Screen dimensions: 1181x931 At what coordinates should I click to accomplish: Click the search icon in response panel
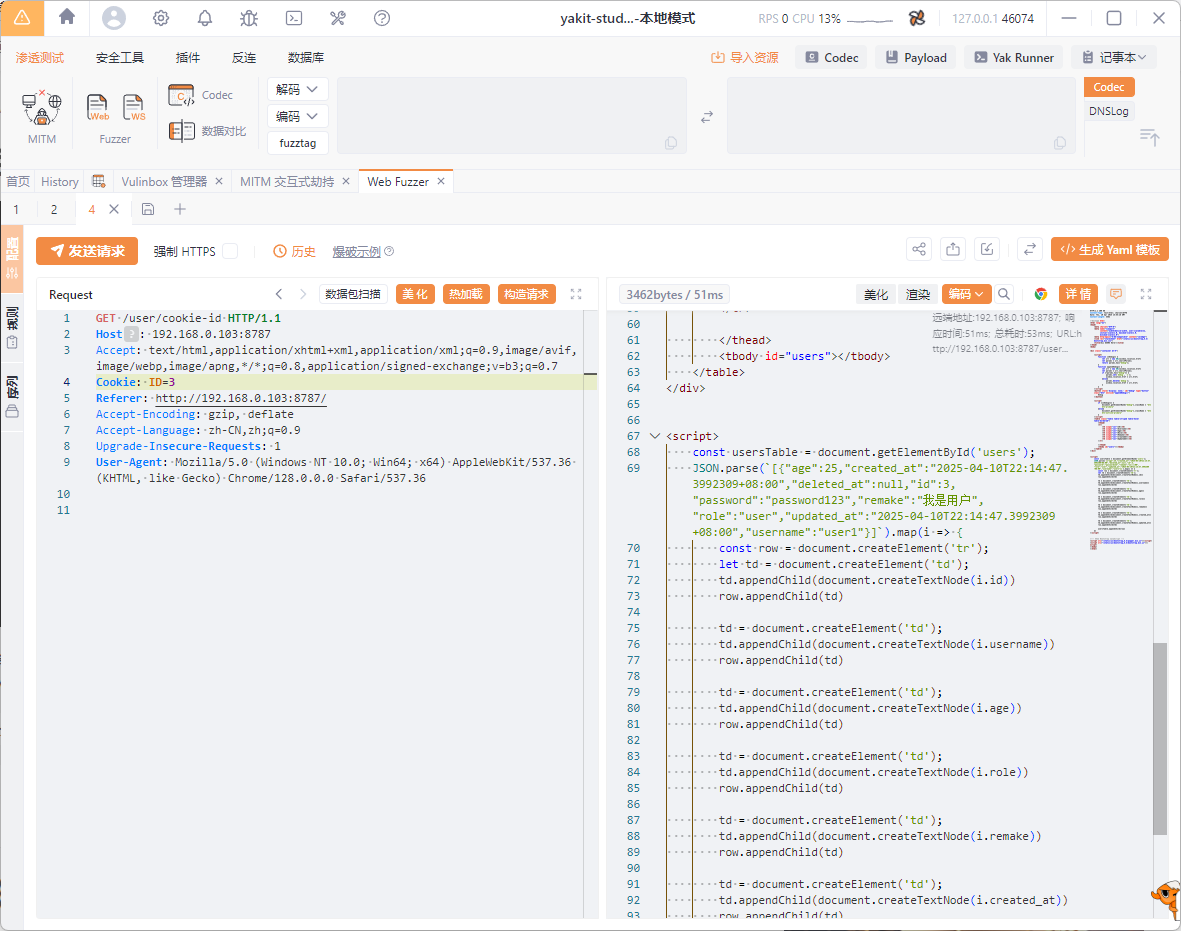[x=1004, y=294]
